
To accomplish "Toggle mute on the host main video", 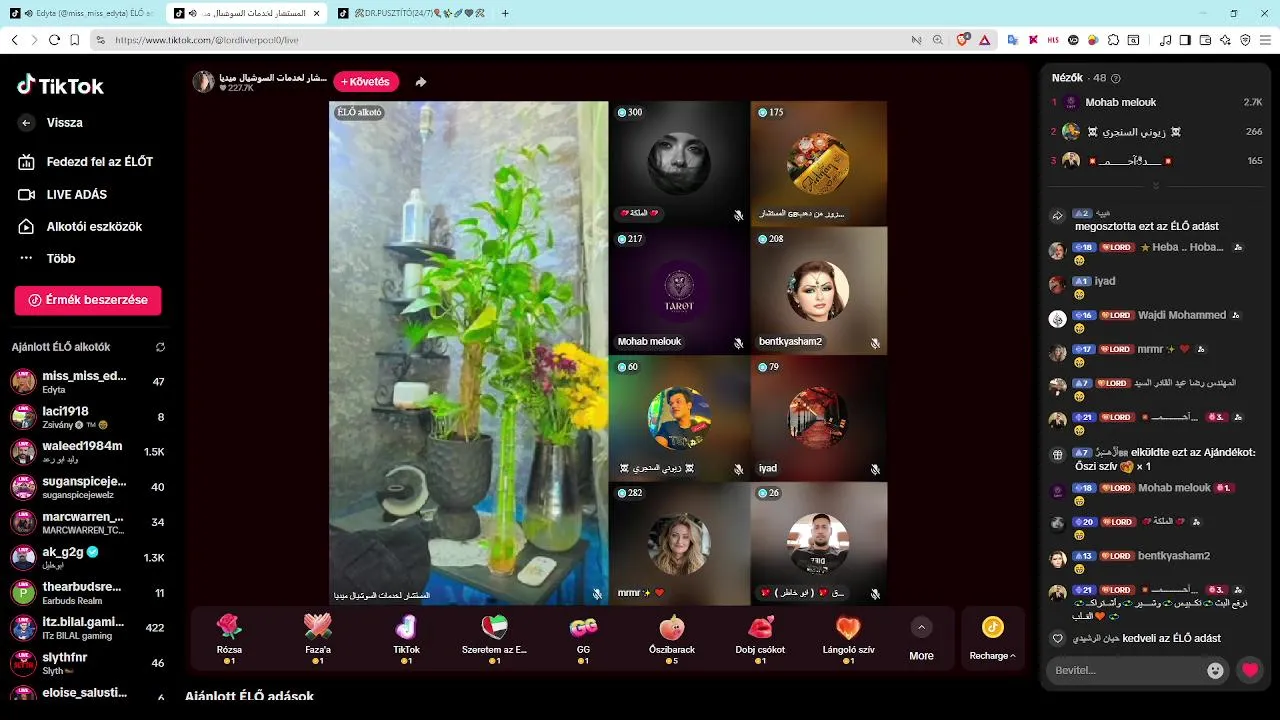I will (597, 594).
